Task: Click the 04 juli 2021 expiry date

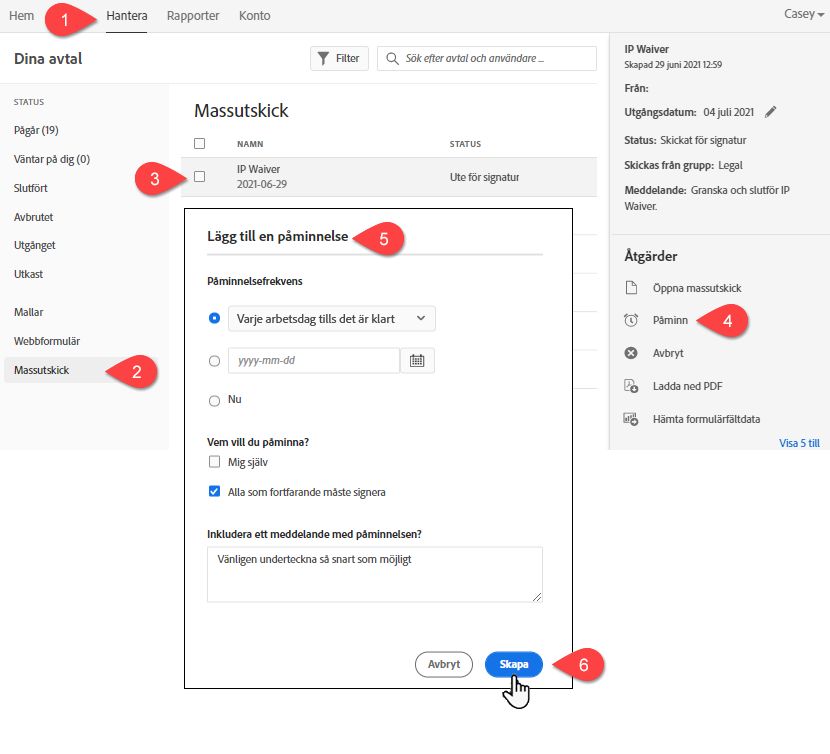Action: click(x=728, y=112)
